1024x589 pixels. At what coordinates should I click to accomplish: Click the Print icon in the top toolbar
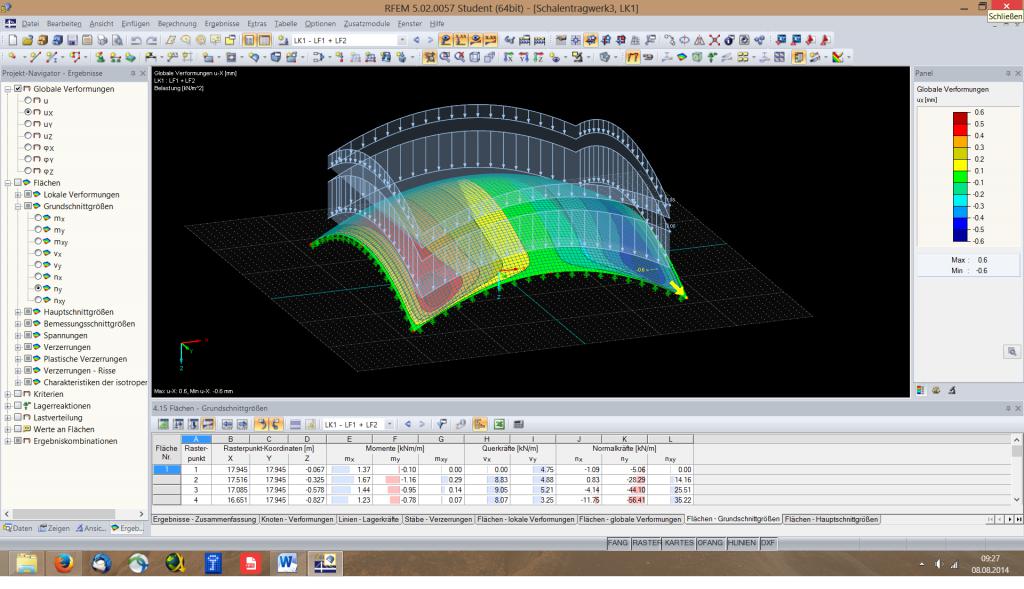(103, 40)
